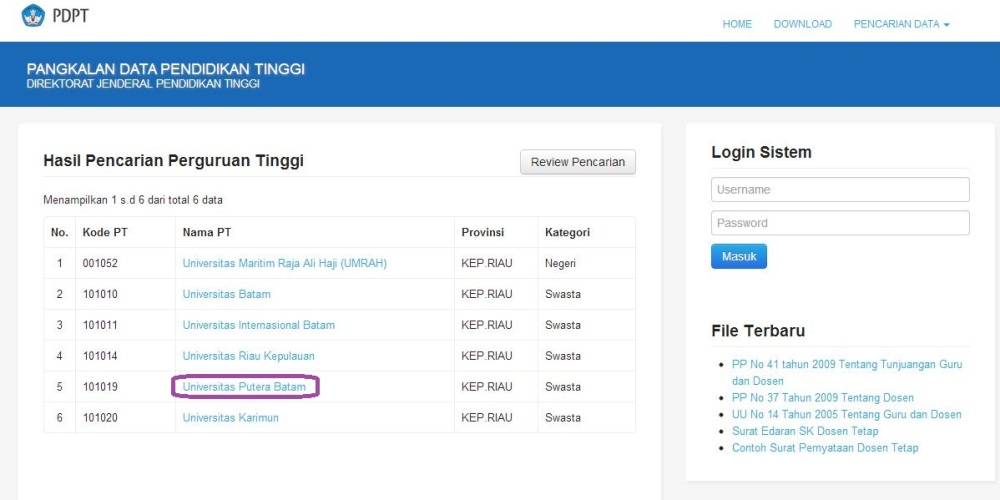Select the PDPT brand text
1000x500 pixels.
(x=71, y=16)
